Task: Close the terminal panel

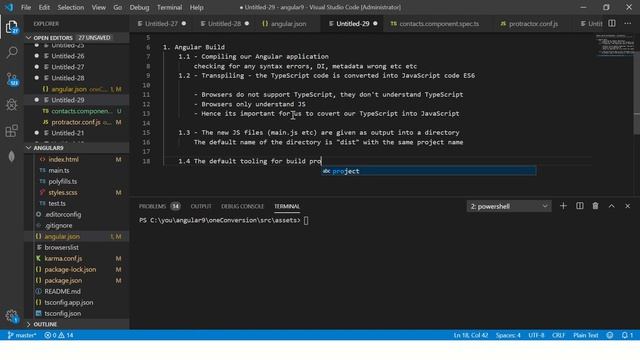Action: click(627, 206)
